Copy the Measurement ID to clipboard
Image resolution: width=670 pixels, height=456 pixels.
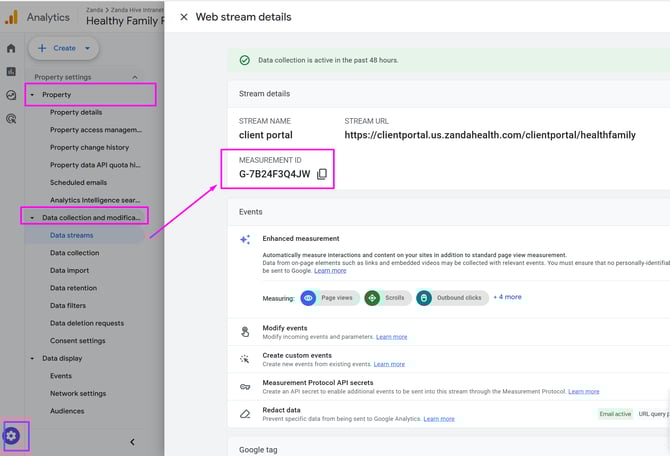pos(322,174)
